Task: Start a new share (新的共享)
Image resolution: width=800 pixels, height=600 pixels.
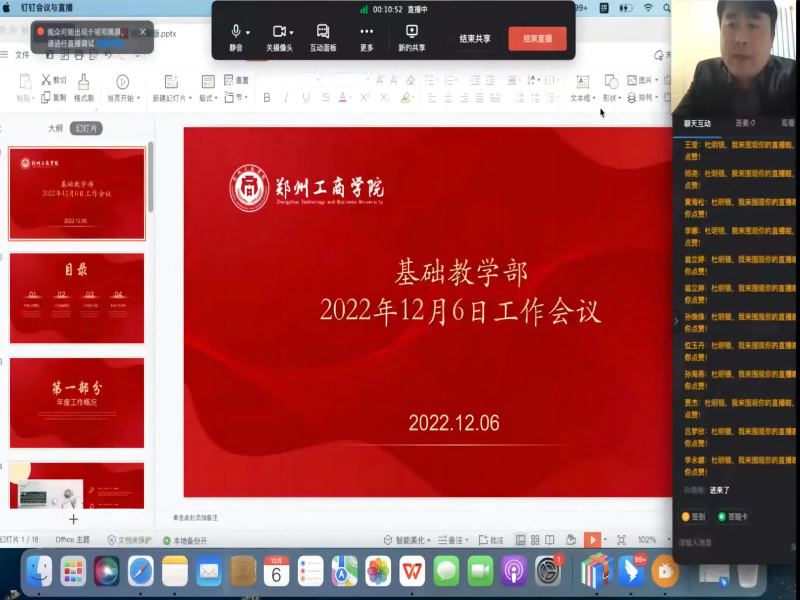Action: [412, 32]
